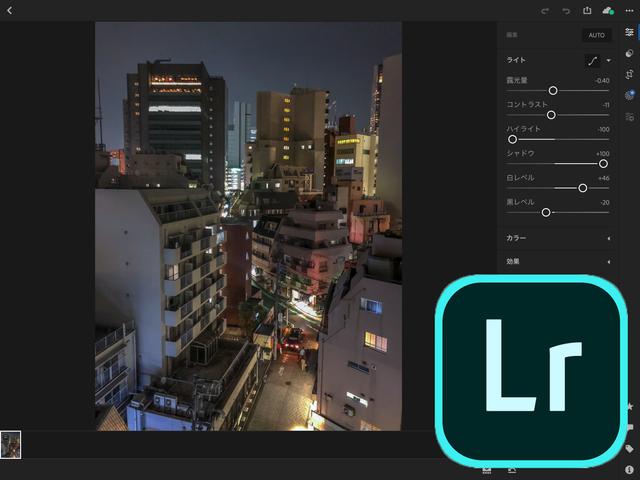Click the コントラスト label
The image size is (640, 480).
click(x=527, y=104)
